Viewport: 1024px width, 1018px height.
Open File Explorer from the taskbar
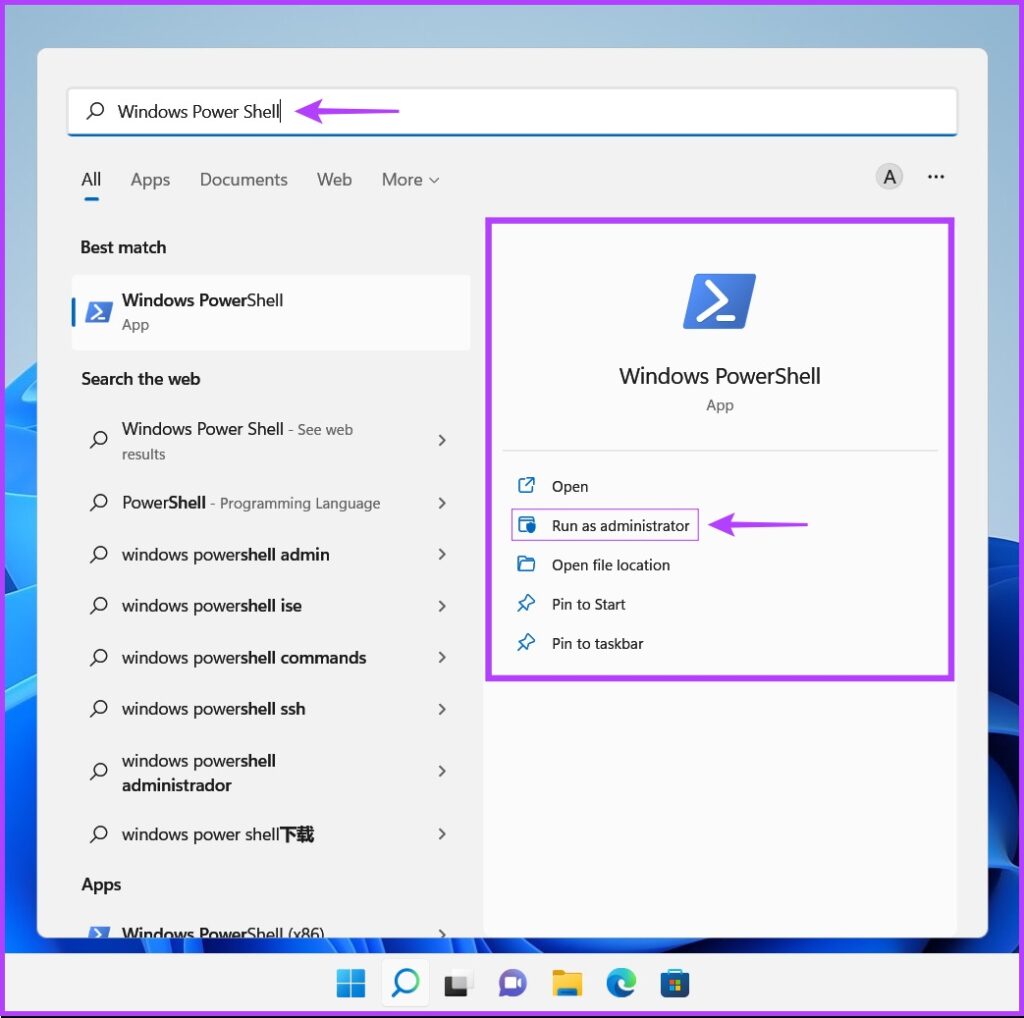pyautogui.click(x=567, y=984)
